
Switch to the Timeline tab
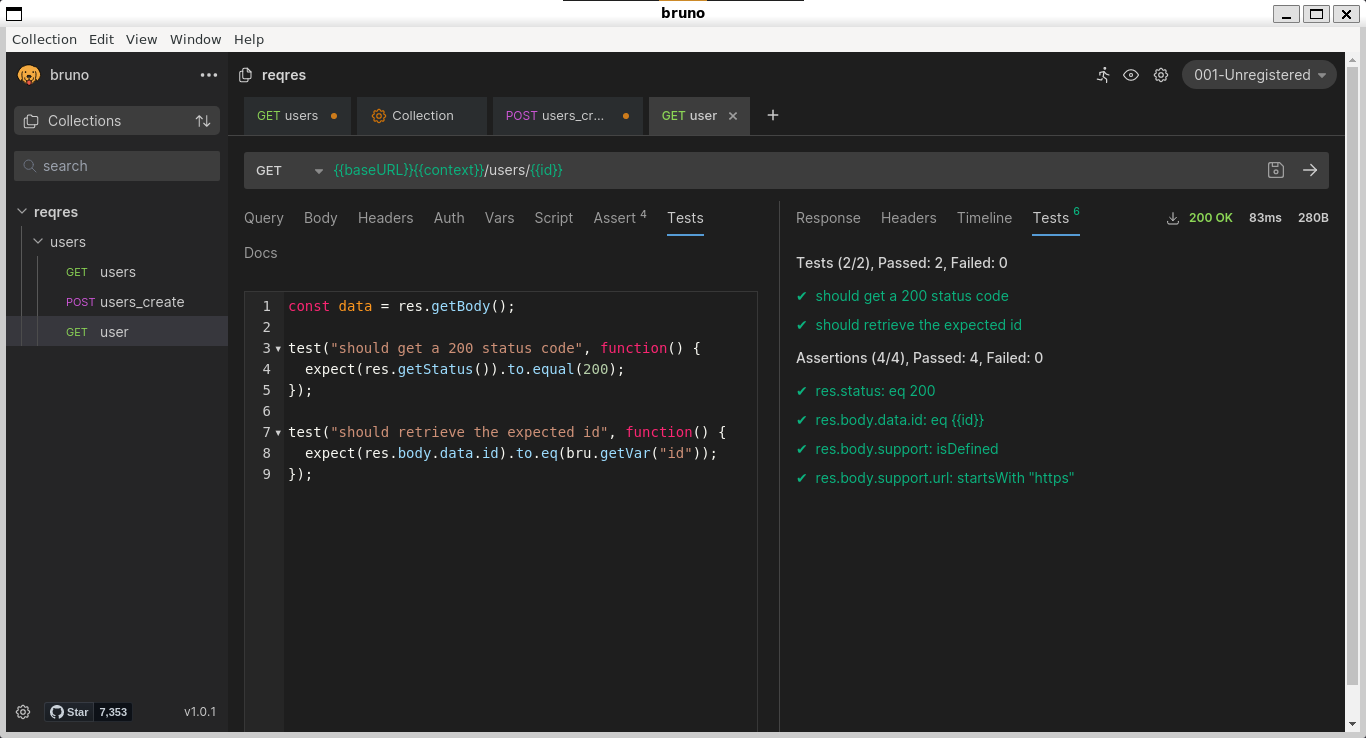tap(984, 217)
